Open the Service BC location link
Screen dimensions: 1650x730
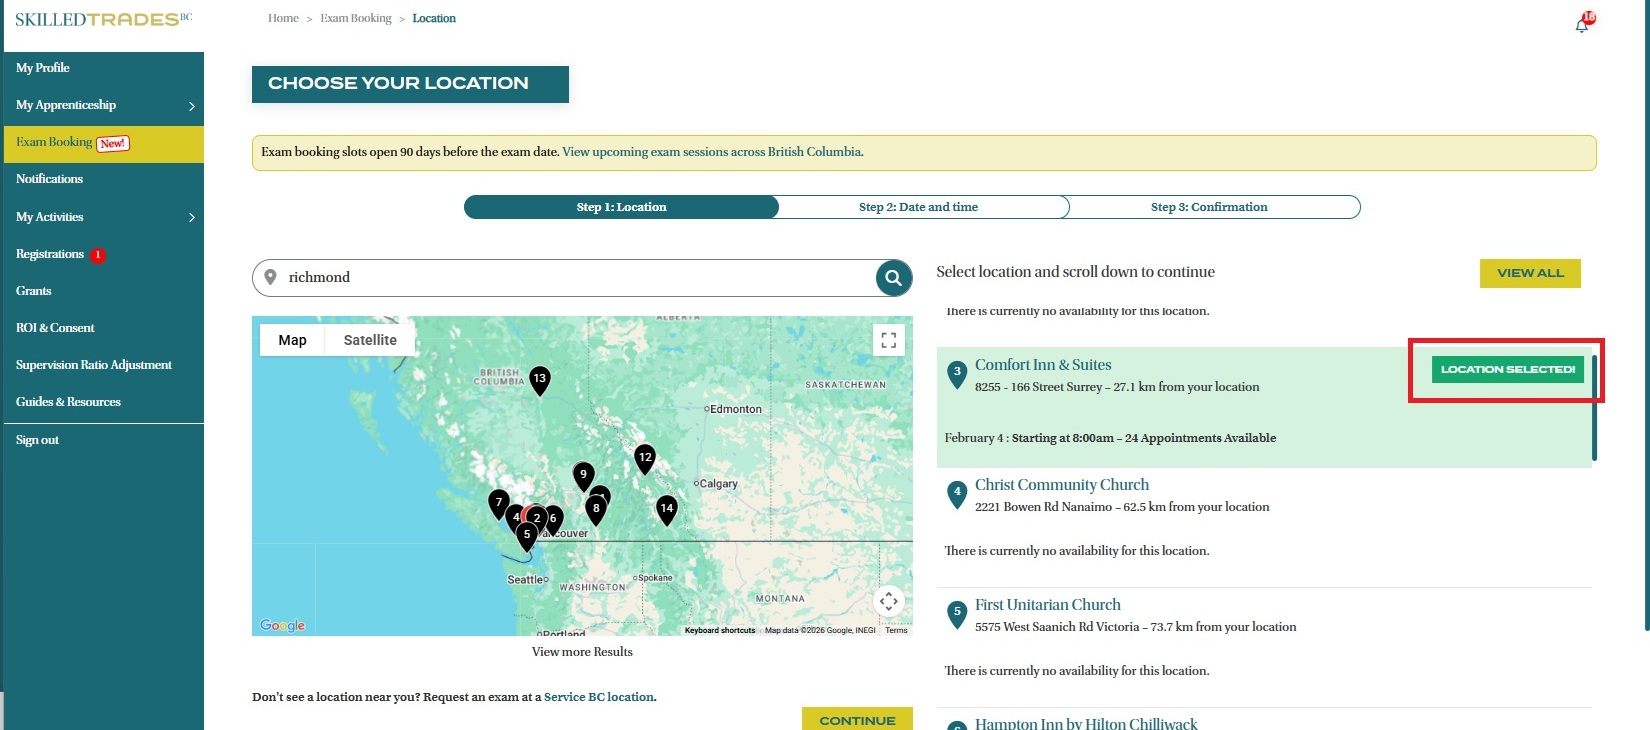599,697
